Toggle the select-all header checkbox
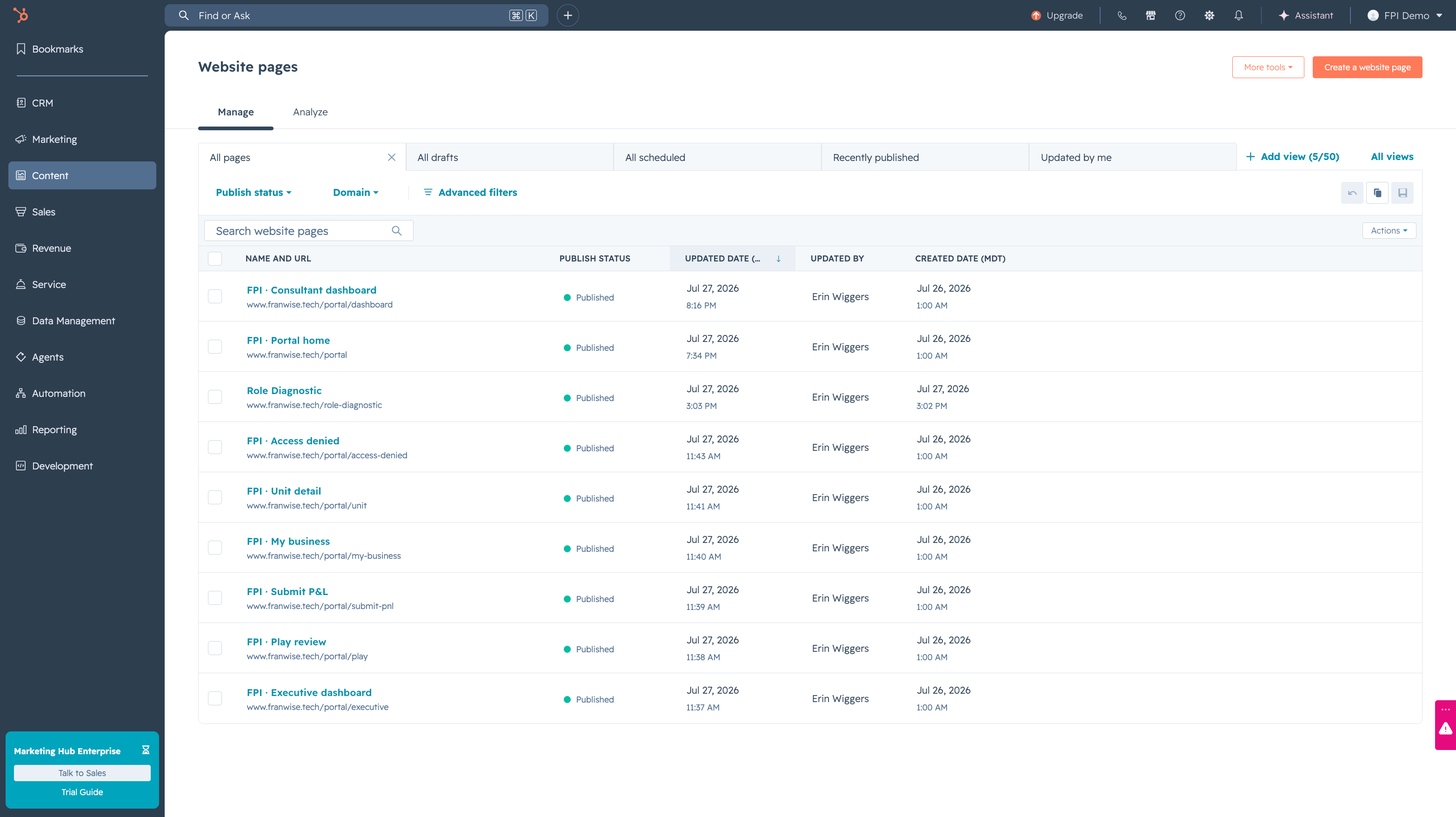Image resolution: width=1456 pixels, height=817 pixels. 215,259
